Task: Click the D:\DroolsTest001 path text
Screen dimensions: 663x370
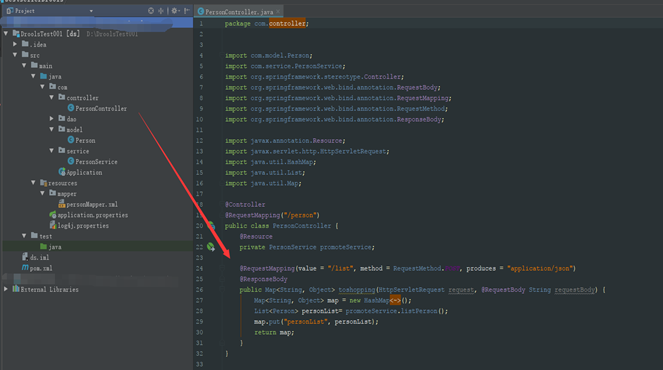Action: pos(112,34)
